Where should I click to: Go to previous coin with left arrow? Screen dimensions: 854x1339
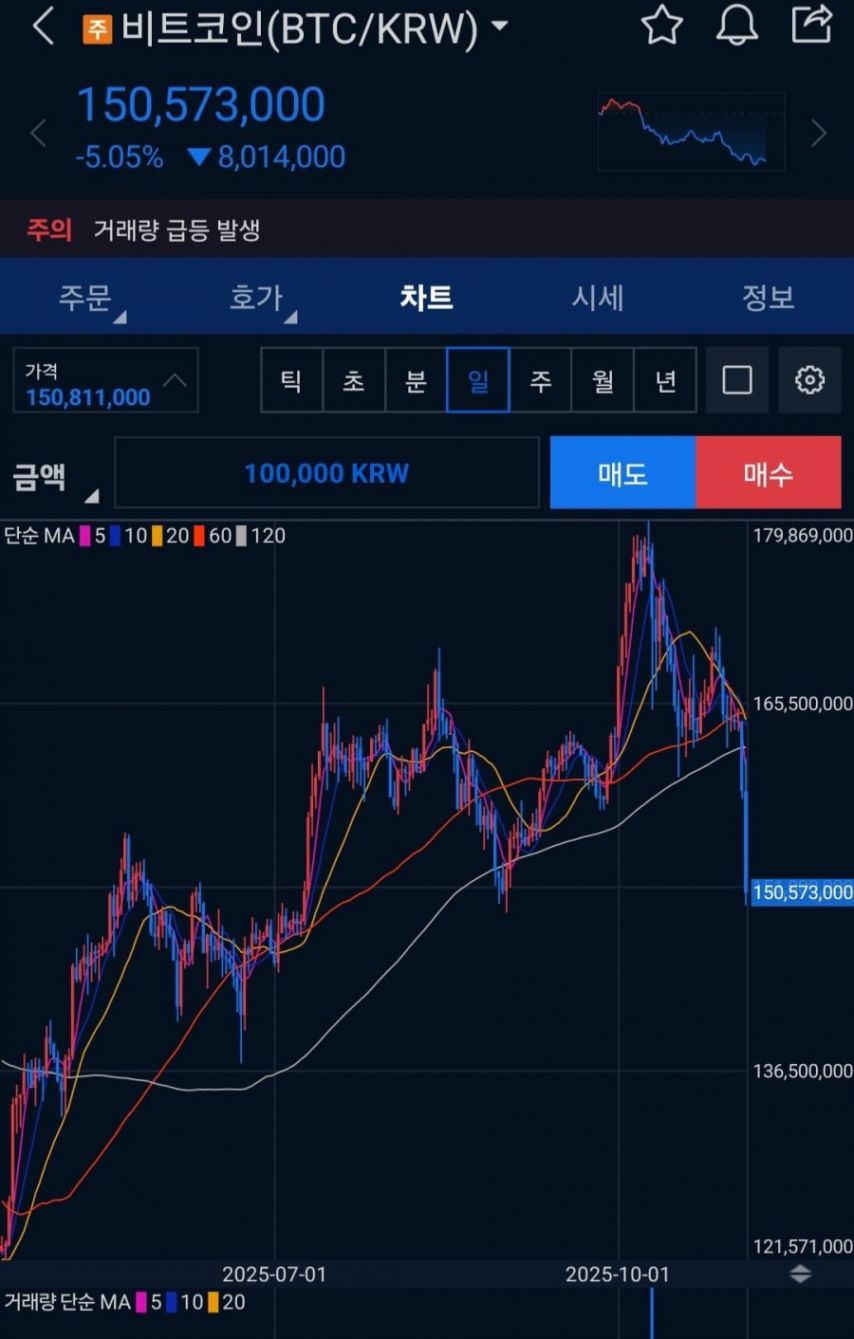tap(38, 133)
